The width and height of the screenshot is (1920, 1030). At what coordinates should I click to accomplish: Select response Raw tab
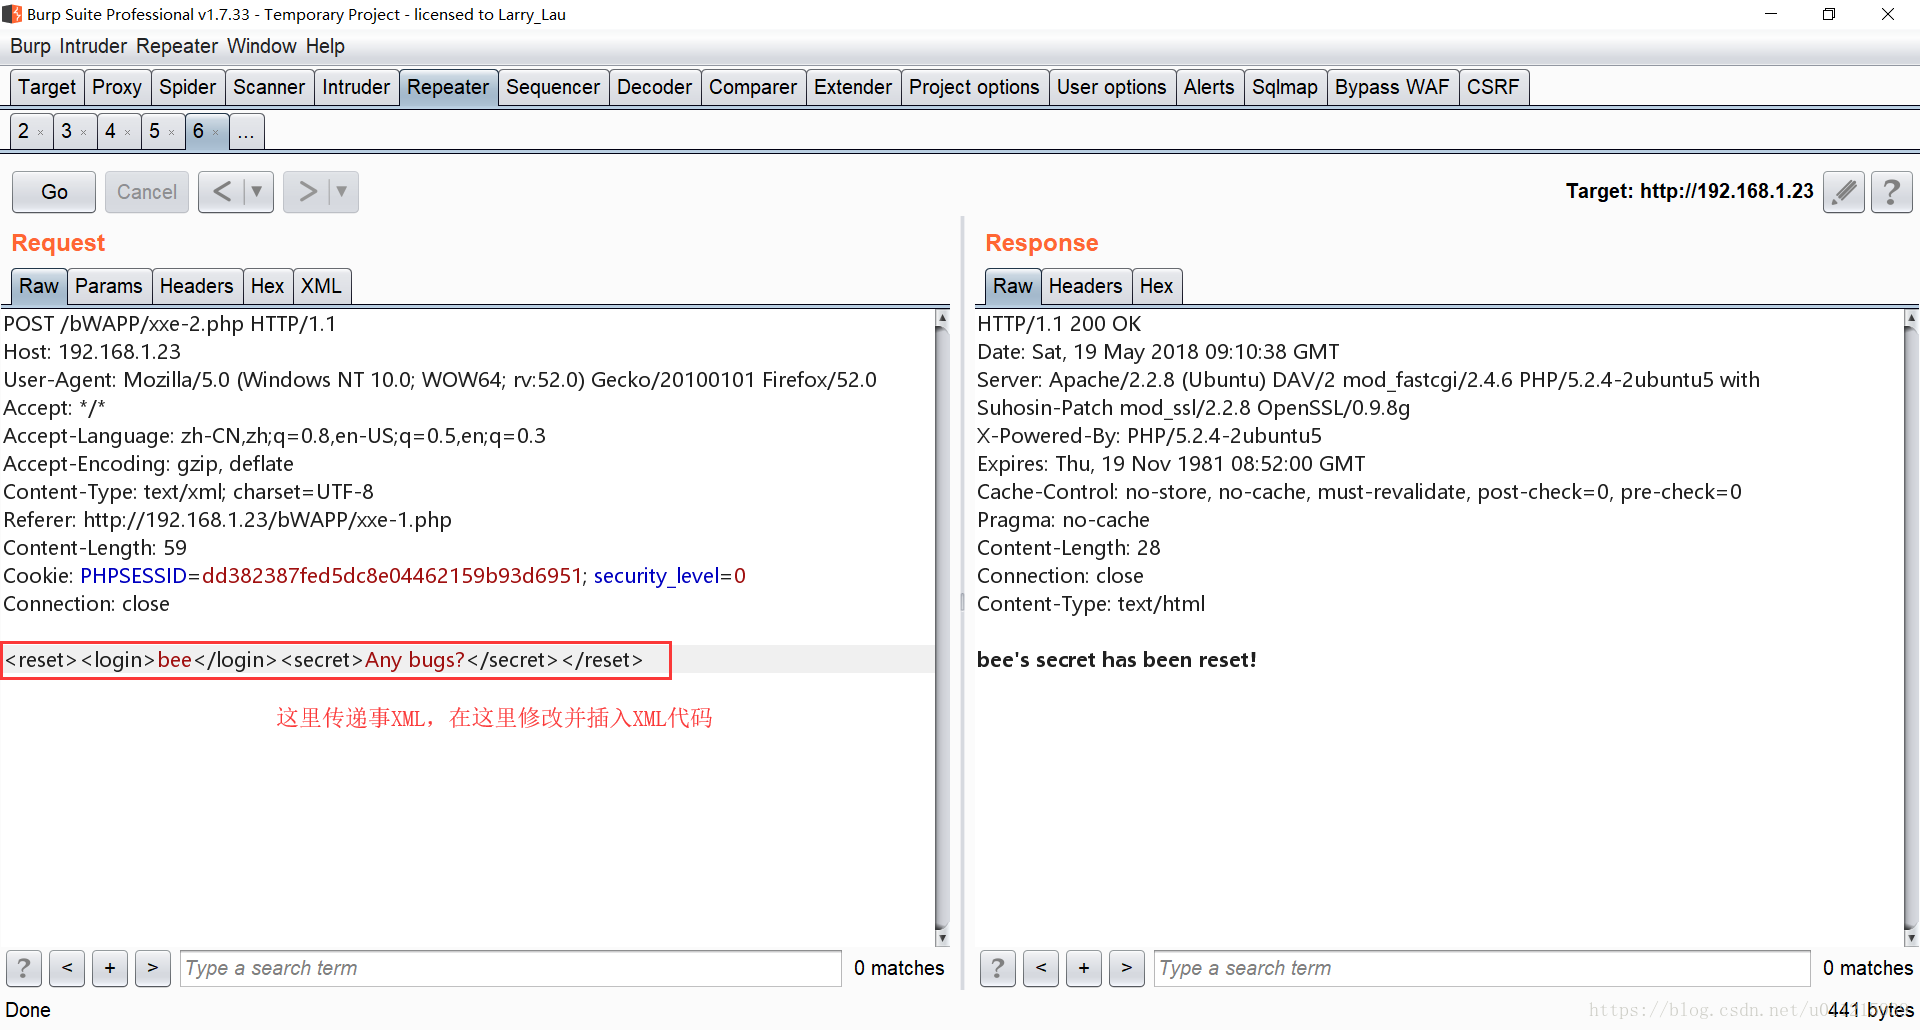pos(1013,286)
